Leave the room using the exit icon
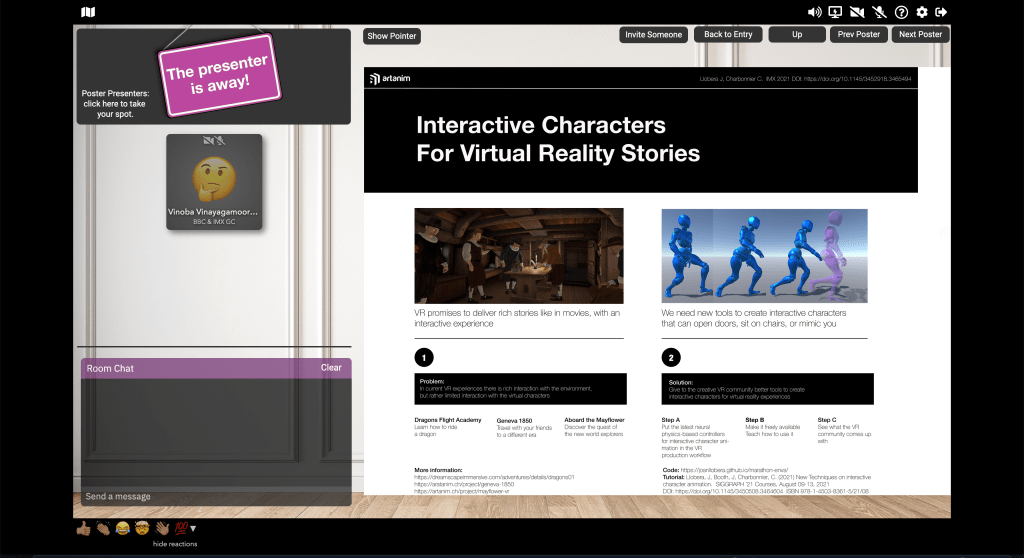The height and width of the screenshot is (558, 1024). click(x=942, y=12)
